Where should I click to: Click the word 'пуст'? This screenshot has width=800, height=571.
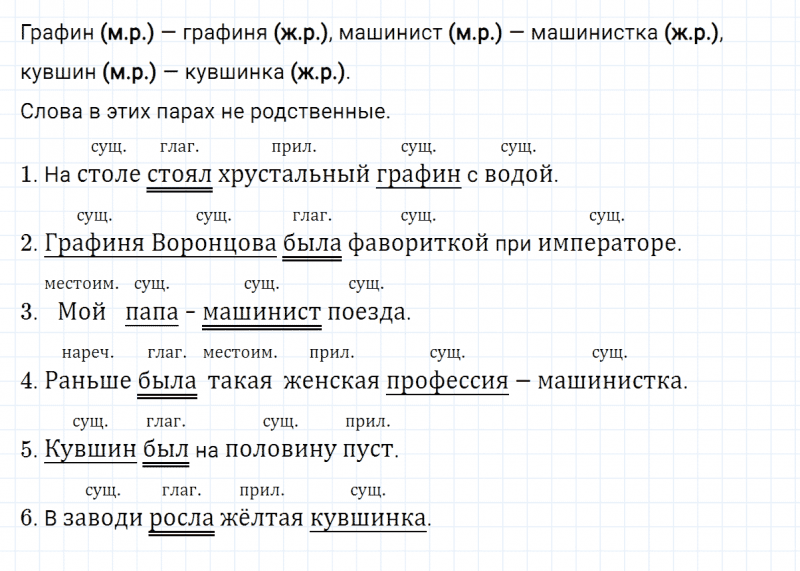coord(369,450)
